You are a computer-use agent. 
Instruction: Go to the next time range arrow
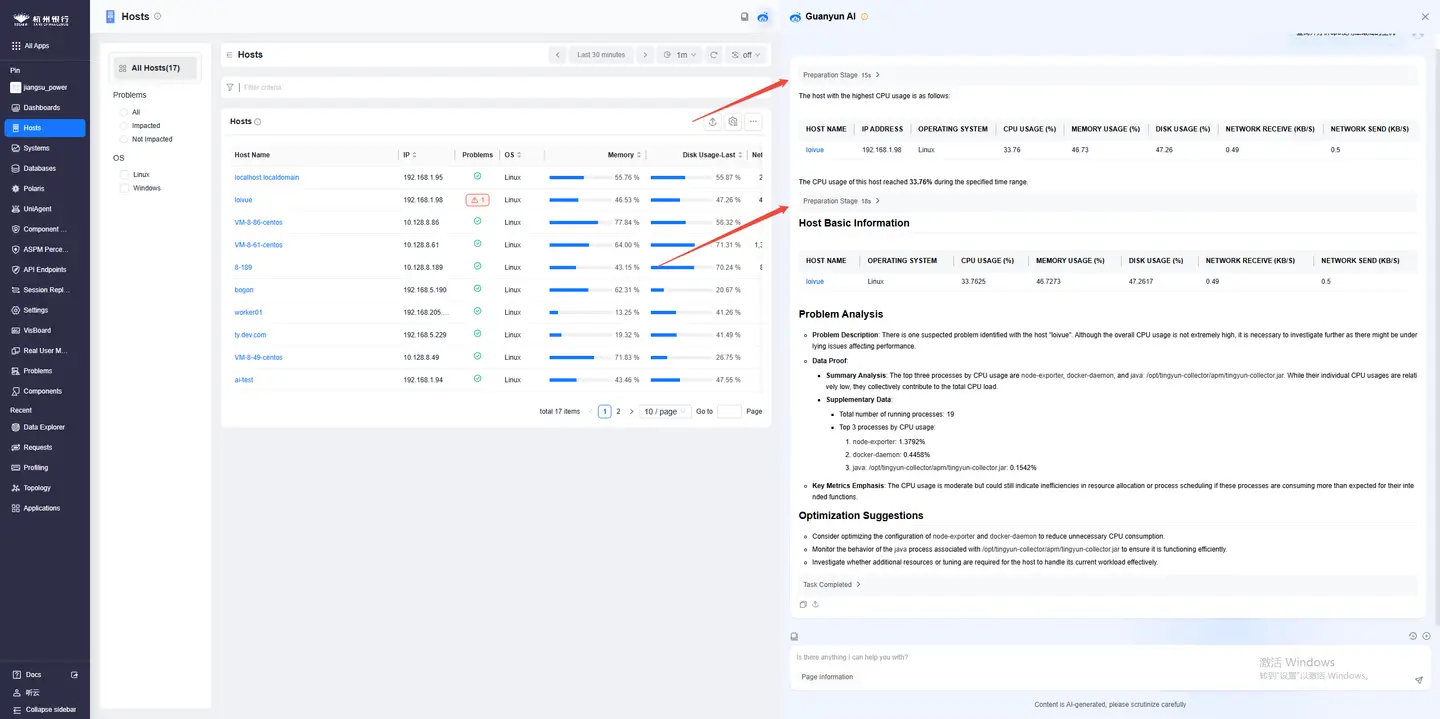tap(645, 55)
